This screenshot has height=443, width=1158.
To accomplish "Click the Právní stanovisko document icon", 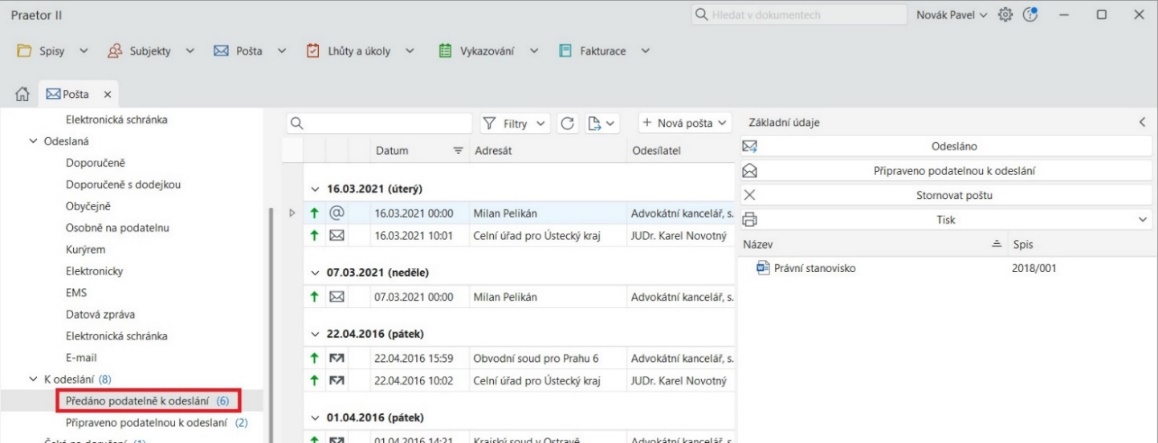I will pos(762,268).
